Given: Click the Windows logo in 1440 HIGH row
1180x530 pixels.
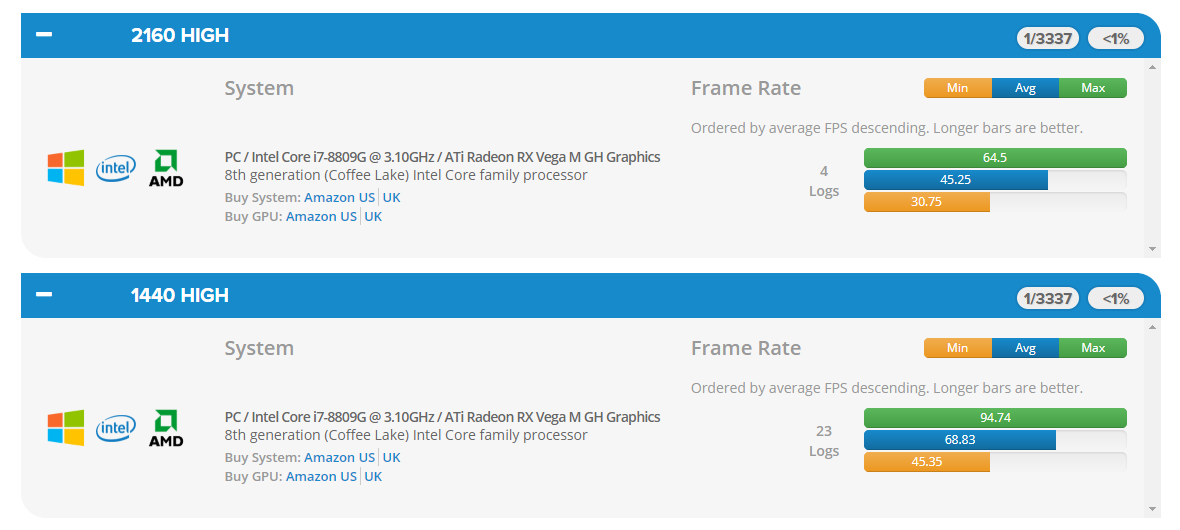Looking at the screenshot, I should pyautogui.click(x=66, y=428).
